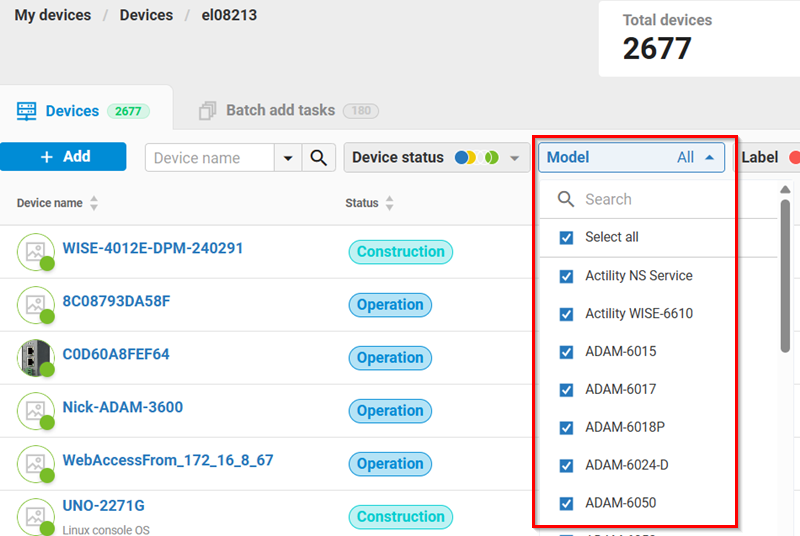This screenshot has width=800, height=536.
Task: Click the Add device button
Action: click(x=63, y=157)
